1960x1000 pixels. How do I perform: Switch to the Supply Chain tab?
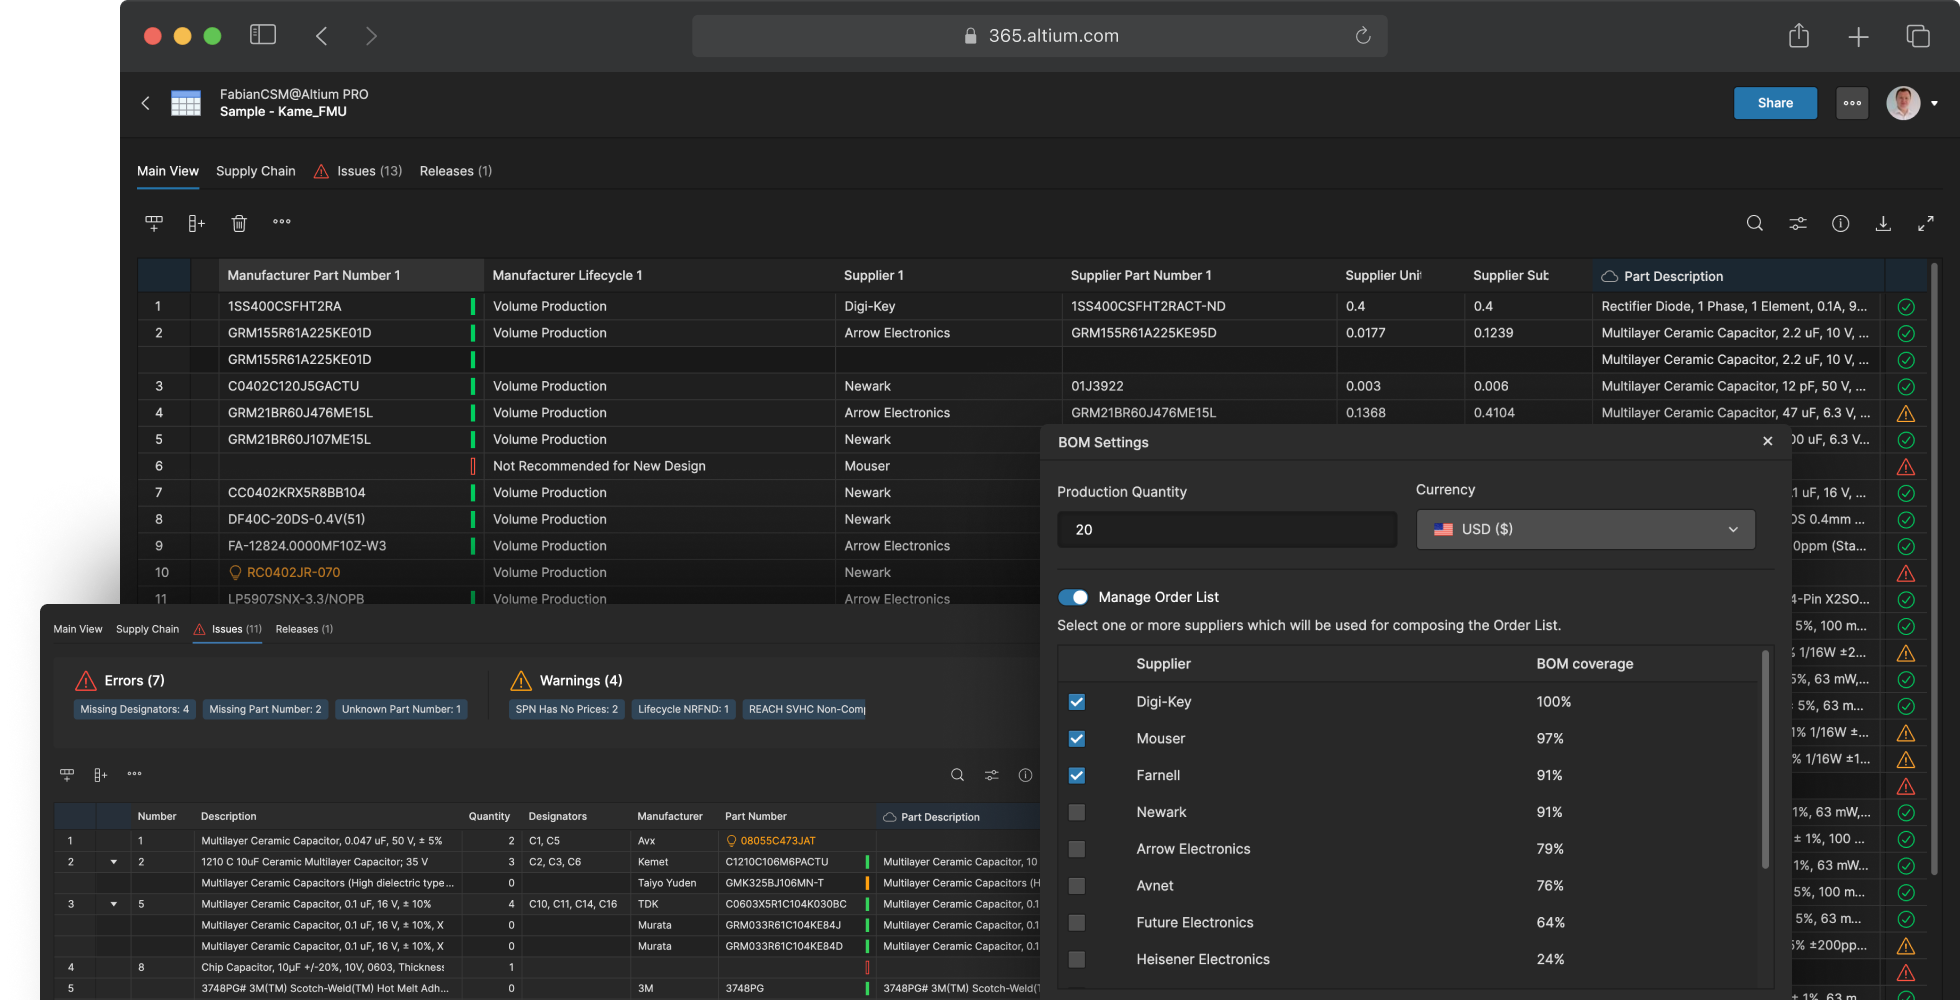[x=255, y=171]
